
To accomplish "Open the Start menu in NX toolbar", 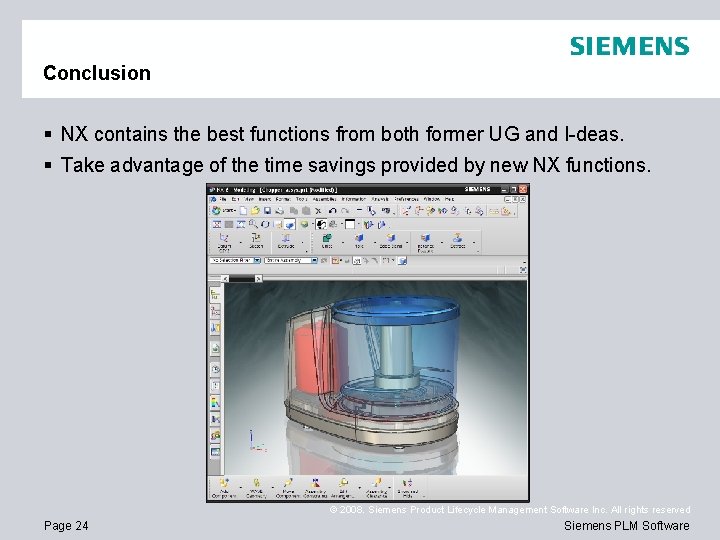I will click(223, 211).
